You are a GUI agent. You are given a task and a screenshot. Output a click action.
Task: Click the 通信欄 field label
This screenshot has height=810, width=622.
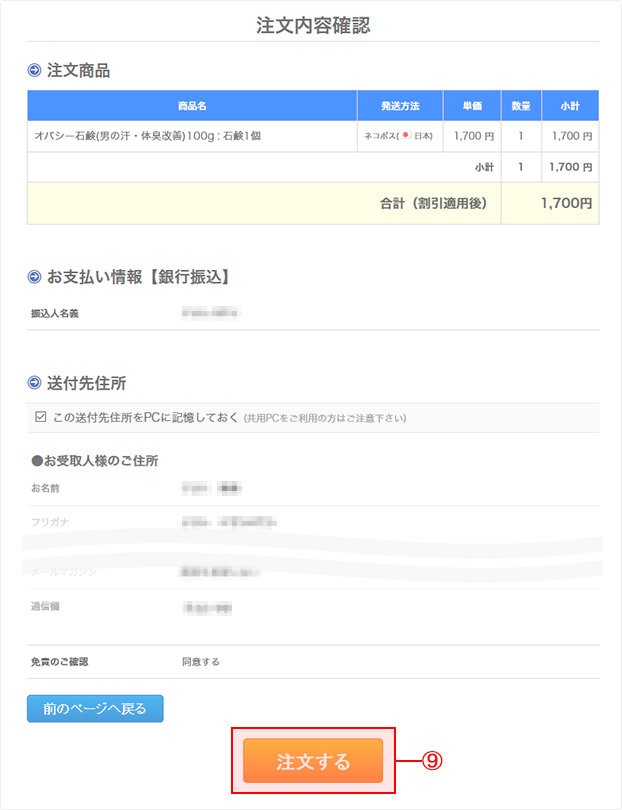click(46, 606)
